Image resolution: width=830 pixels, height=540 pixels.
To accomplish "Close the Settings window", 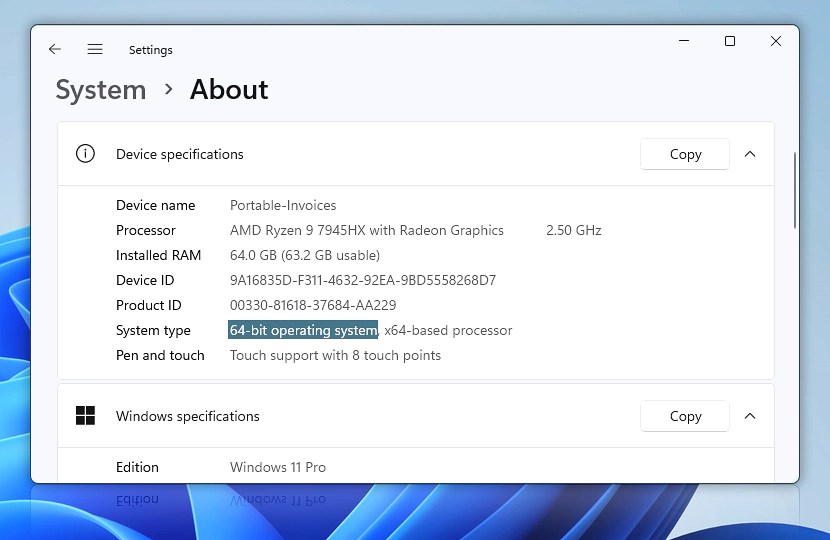I will 776,41.
